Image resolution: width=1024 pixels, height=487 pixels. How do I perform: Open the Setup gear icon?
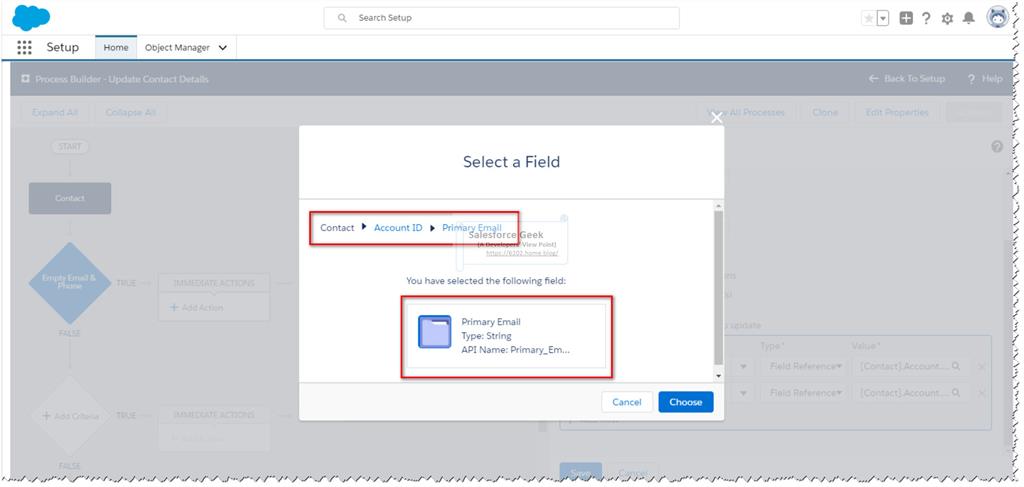pos(947,19)
